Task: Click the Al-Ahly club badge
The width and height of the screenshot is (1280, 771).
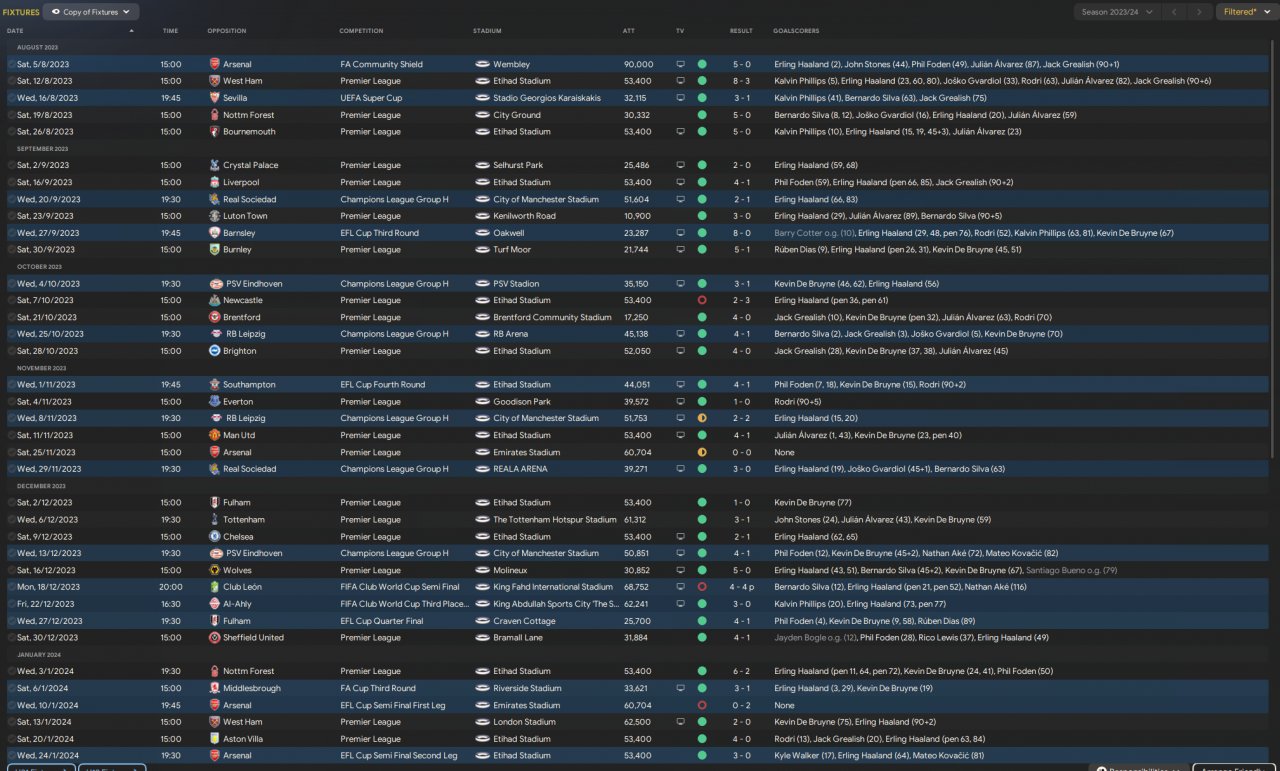Action: click(214, 604)
